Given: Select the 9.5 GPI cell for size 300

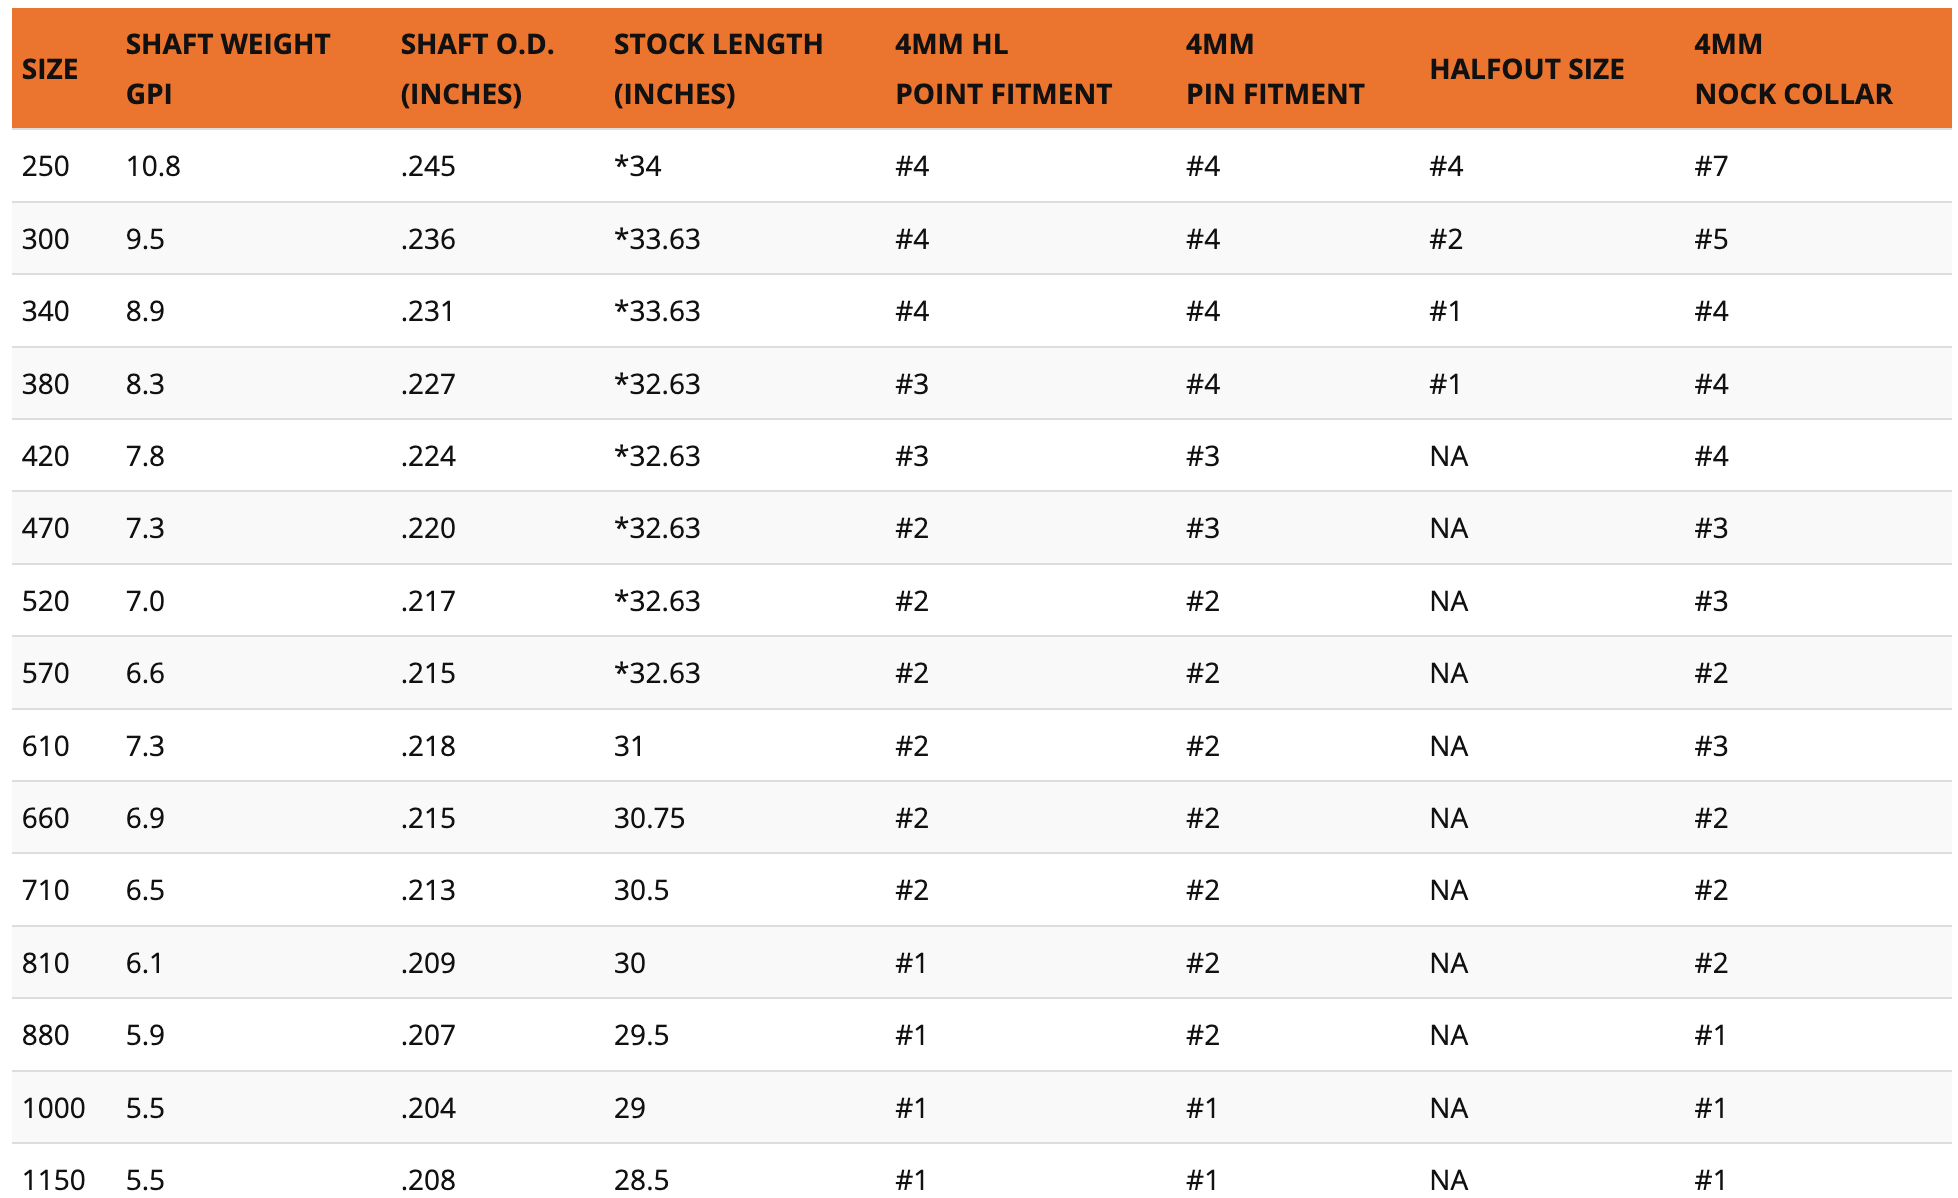Looking at the screenshot, I should coord(145,239).
